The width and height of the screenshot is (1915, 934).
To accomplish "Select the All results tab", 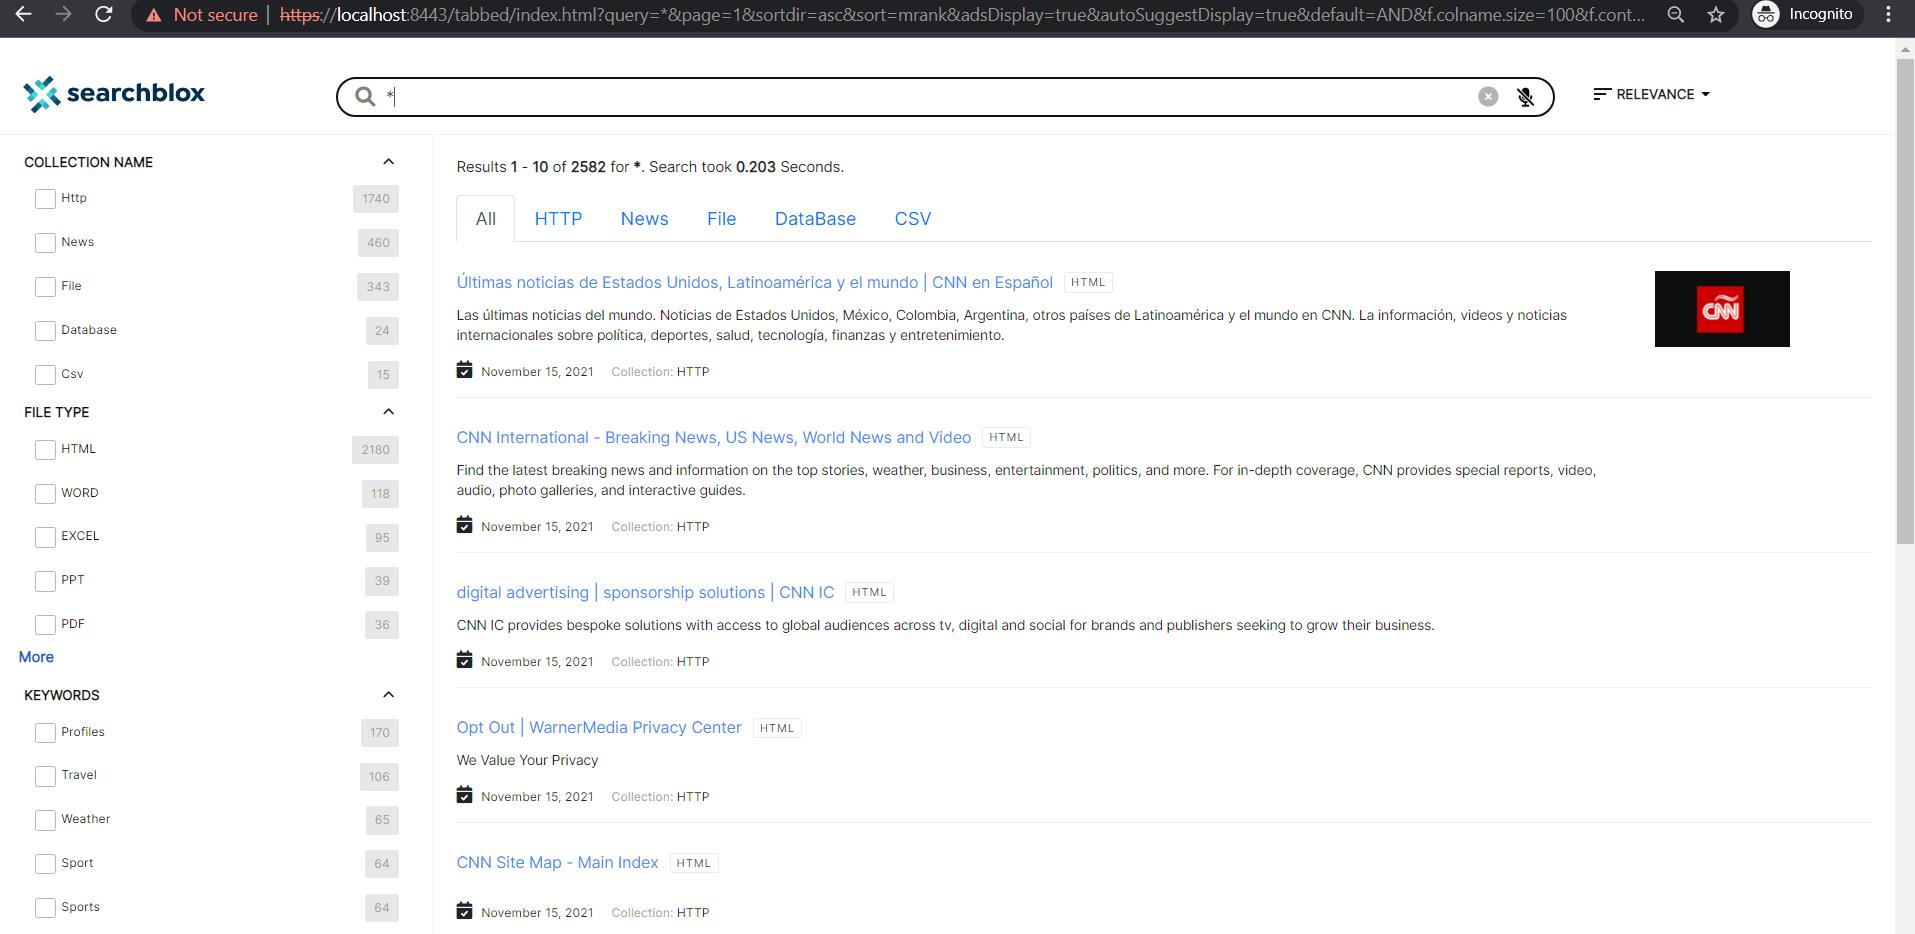I will tap(486, 219).
